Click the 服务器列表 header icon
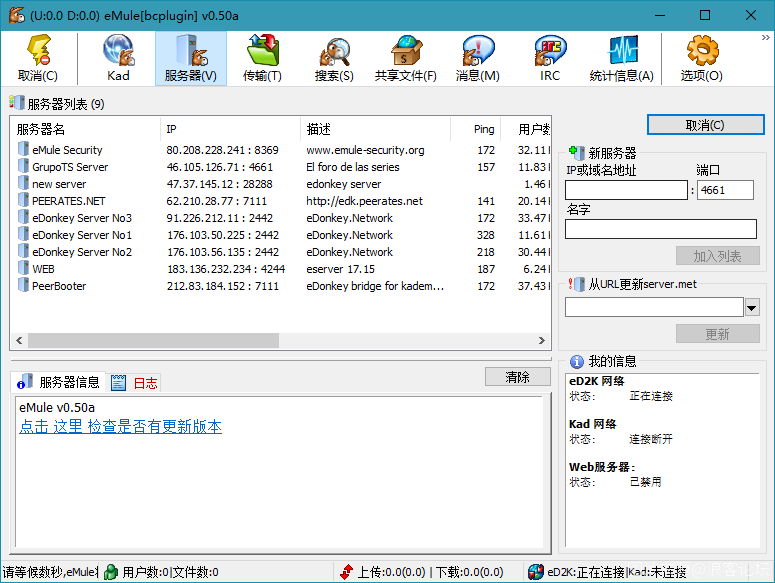 [16, 103]
